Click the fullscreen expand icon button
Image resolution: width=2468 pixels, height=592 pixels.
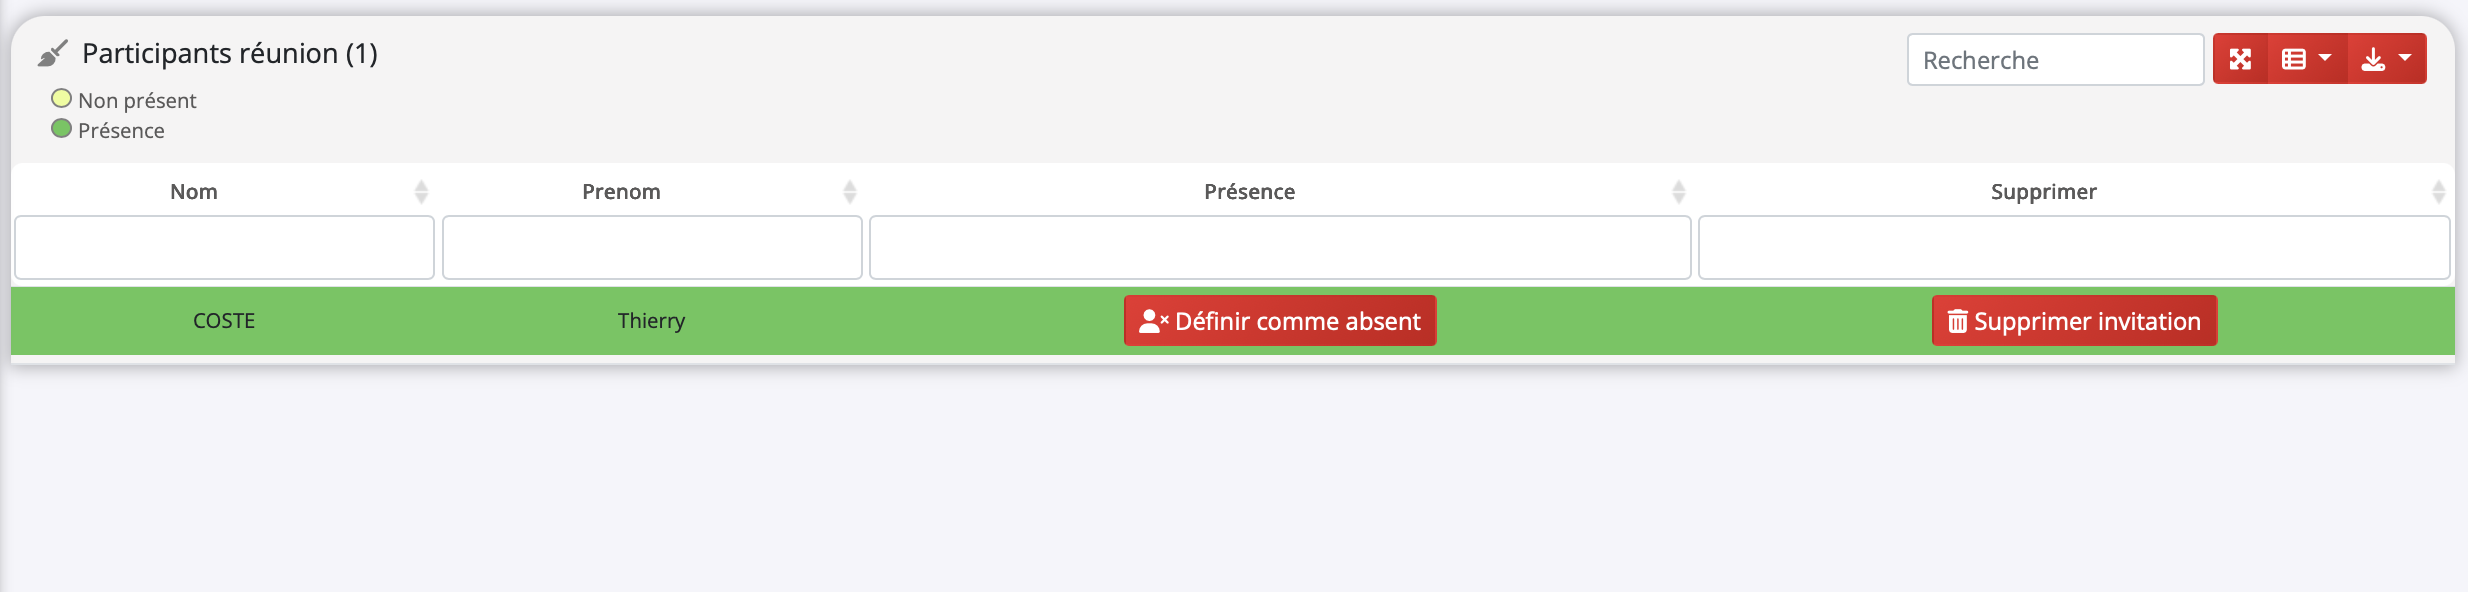click(2240, 59)
